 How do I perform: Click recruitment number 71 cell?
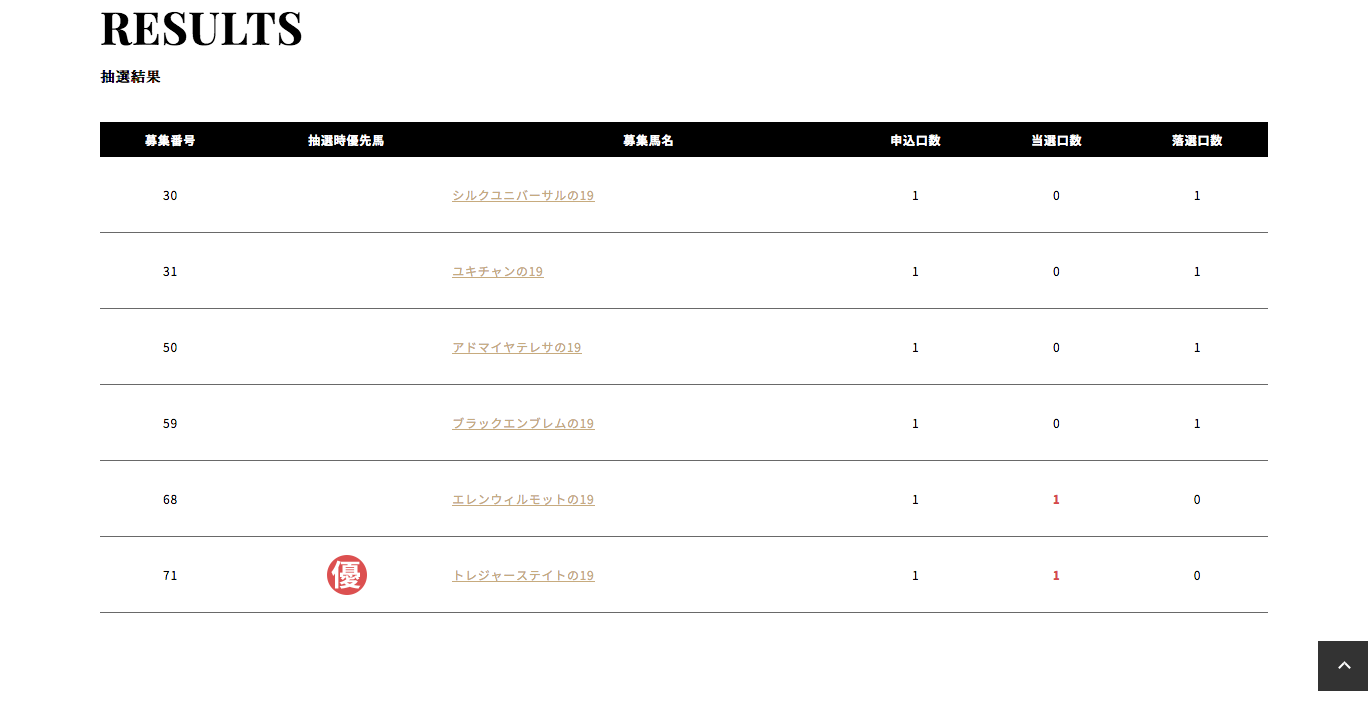click(170, 576)
